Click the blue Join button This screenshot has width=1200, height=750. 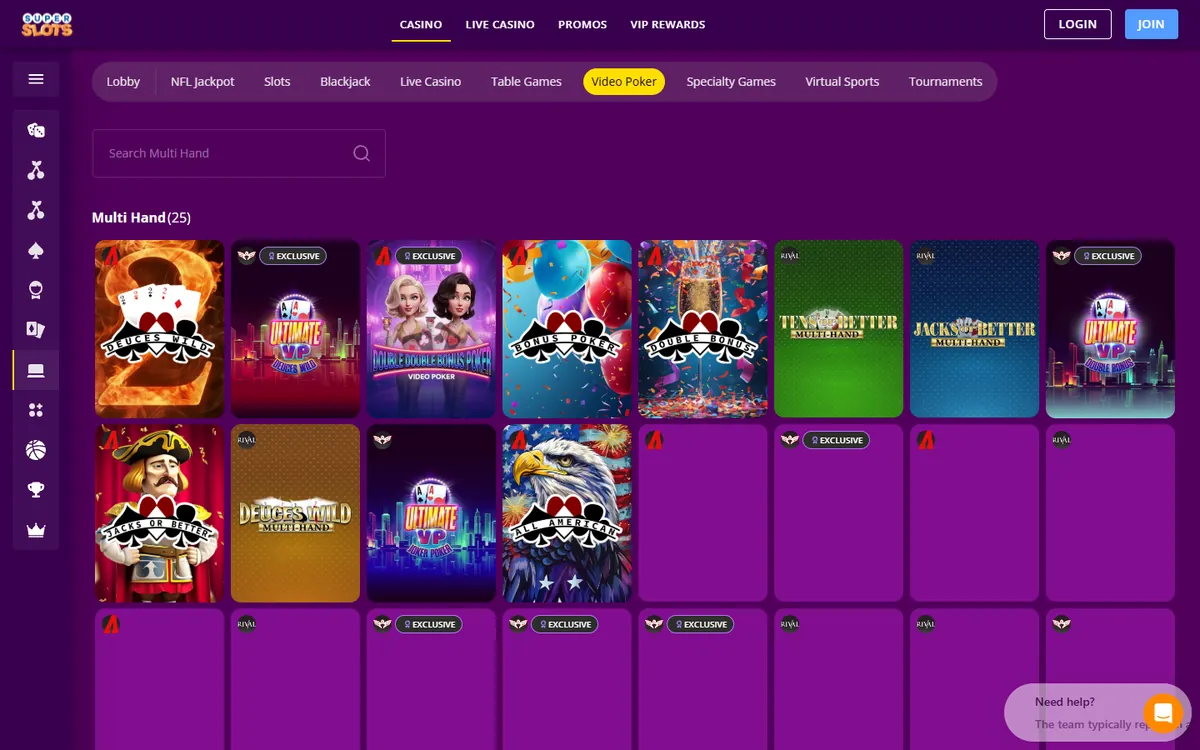coord(1151,24)
